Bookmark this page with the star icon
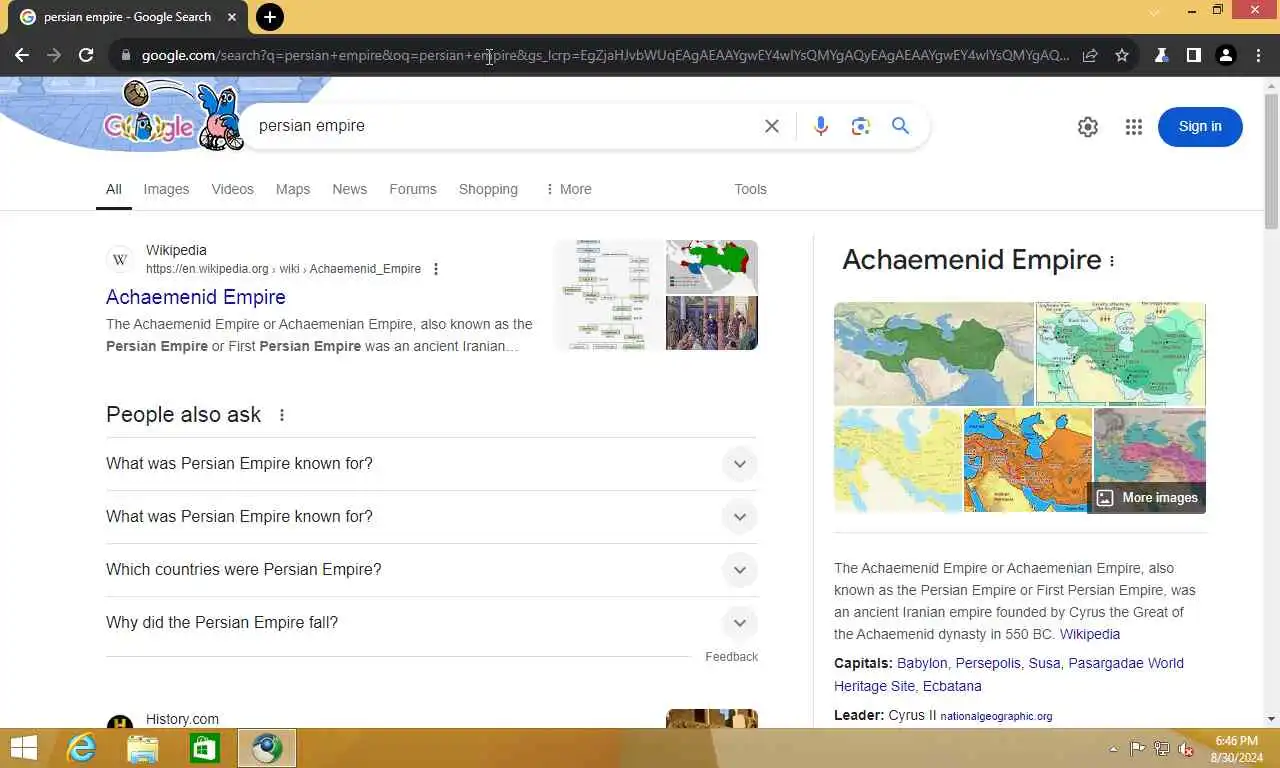 click(1122, 55)
